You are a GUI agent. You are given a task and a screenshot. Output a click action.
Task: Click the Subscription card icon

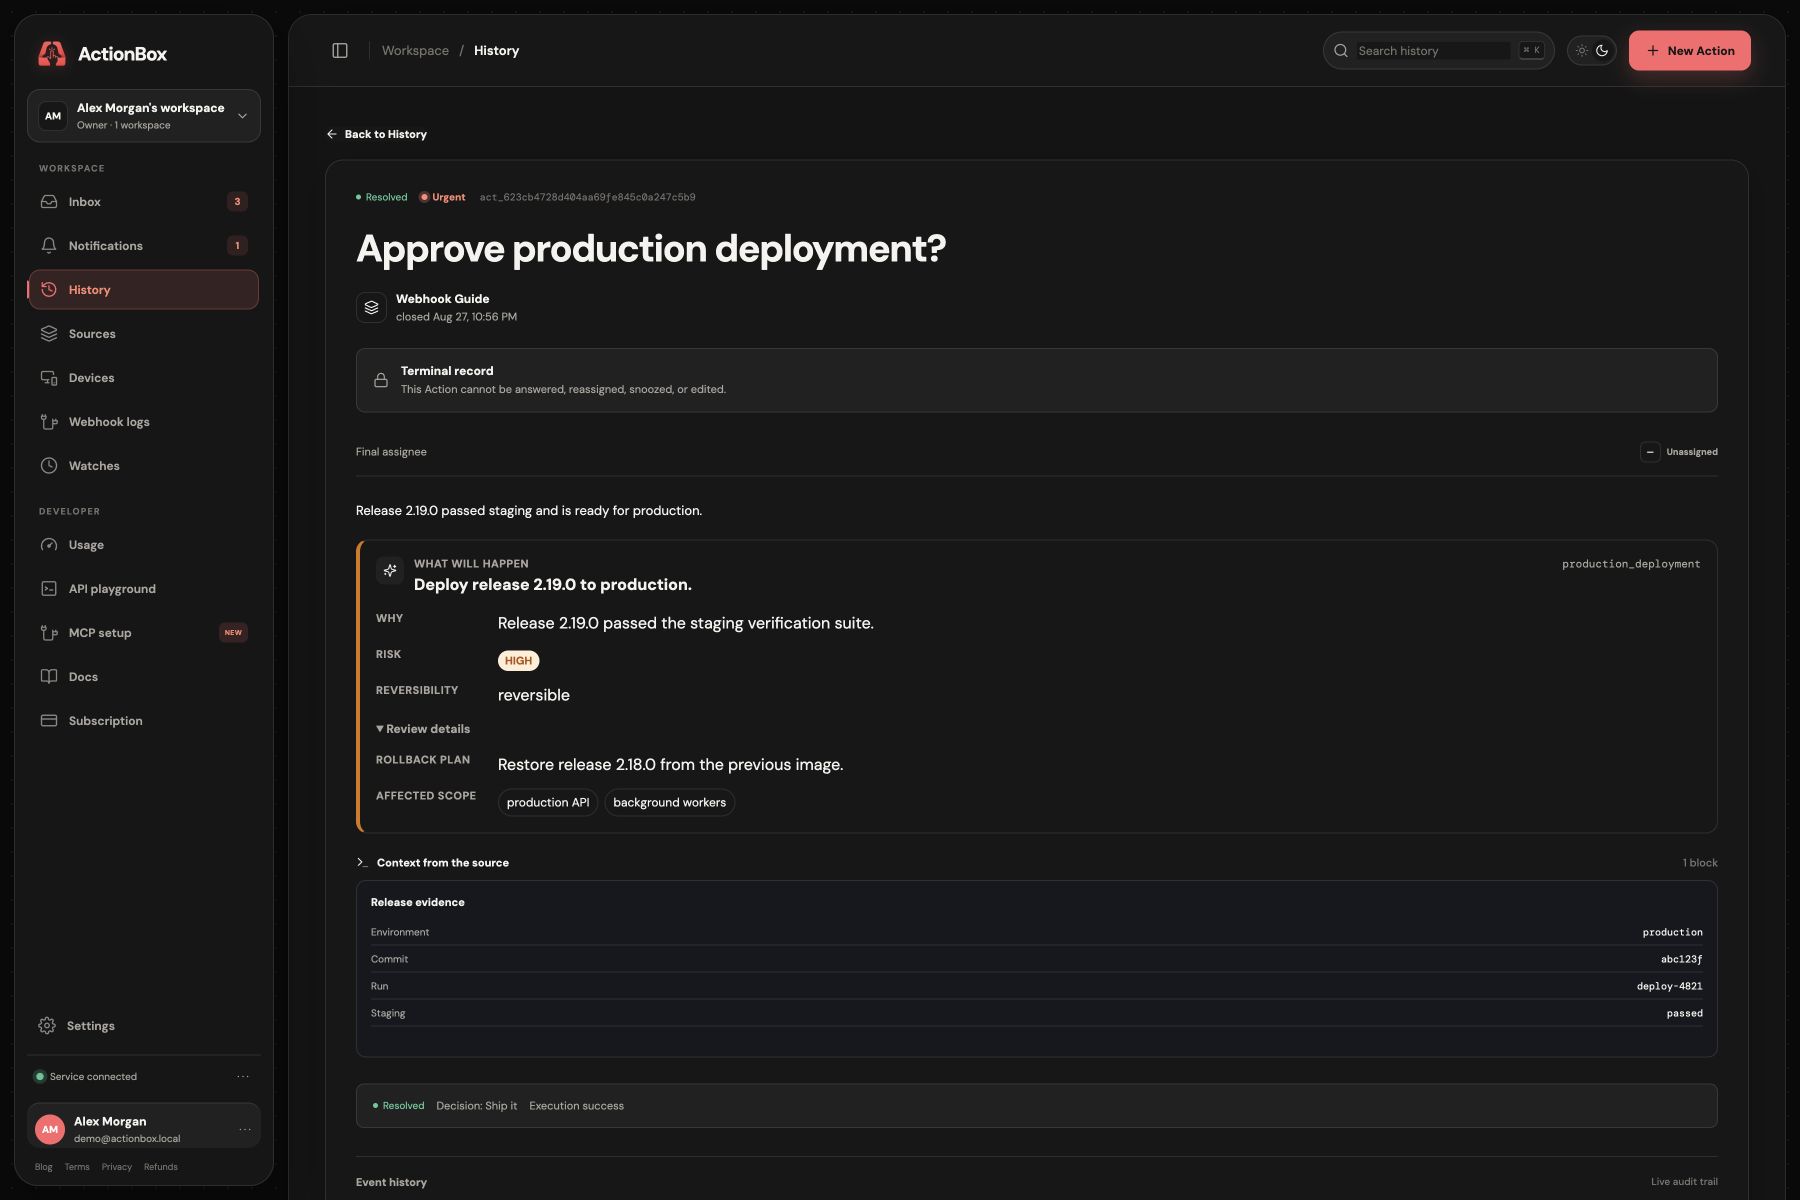click(49, 721)
